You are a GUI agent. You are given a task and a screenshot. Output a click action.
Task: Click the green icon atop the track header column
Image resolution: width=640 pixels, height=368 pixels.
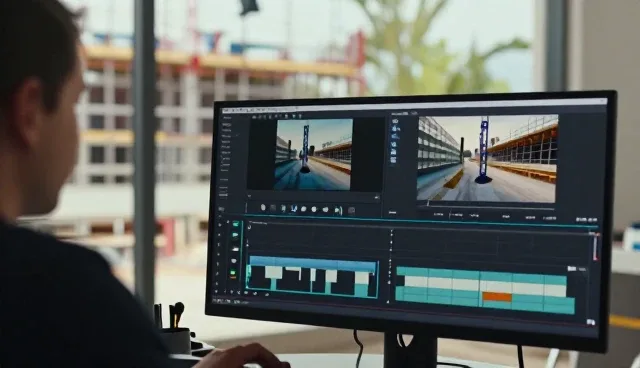pyautogui.click(x=236, y=224)
